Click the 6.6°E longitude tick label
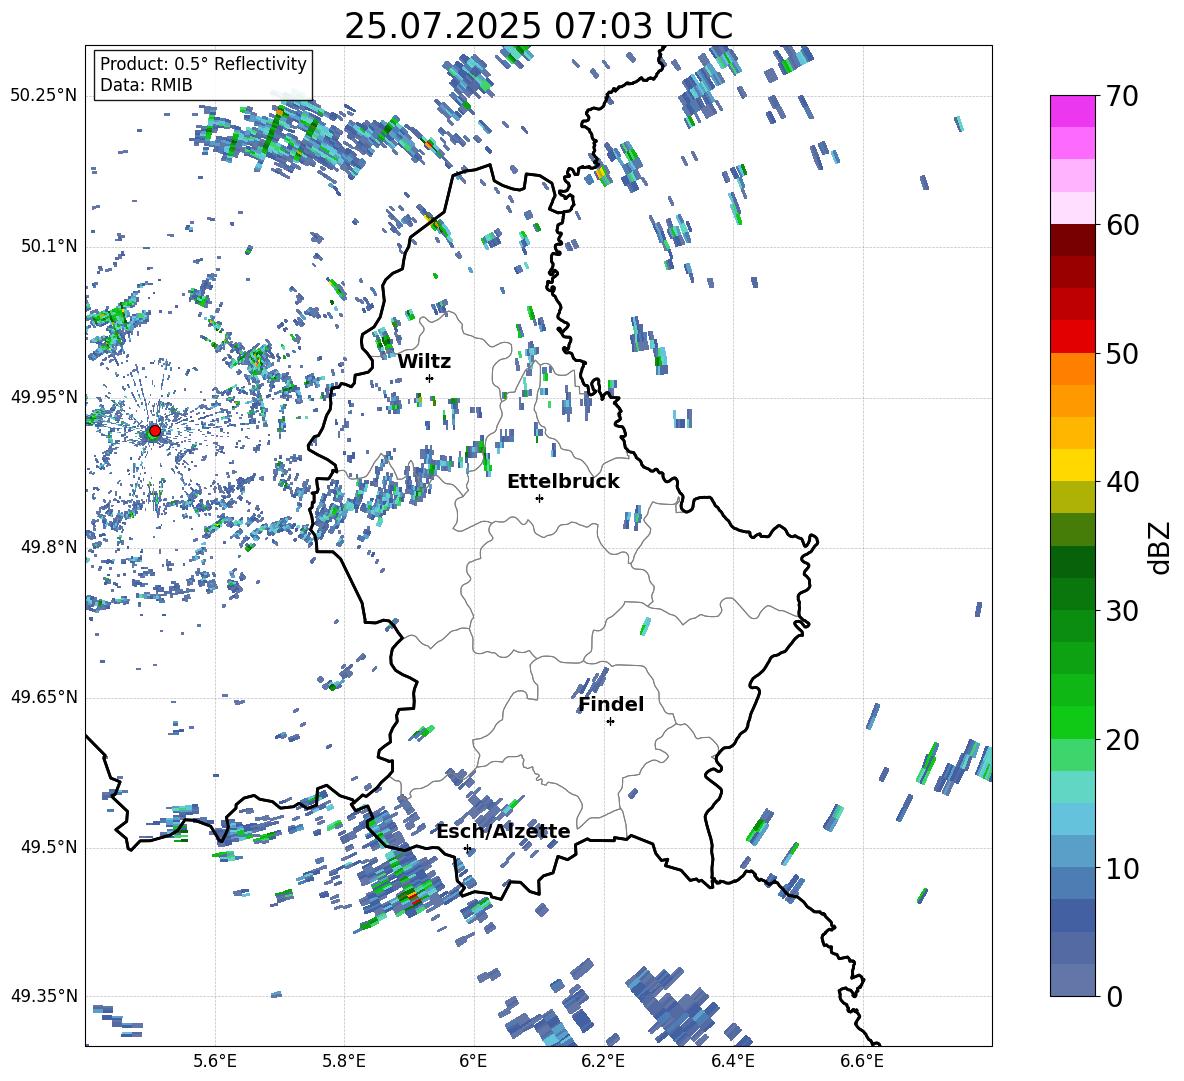Viewport: 1184px width, 1081px height. pos(862,1061)
